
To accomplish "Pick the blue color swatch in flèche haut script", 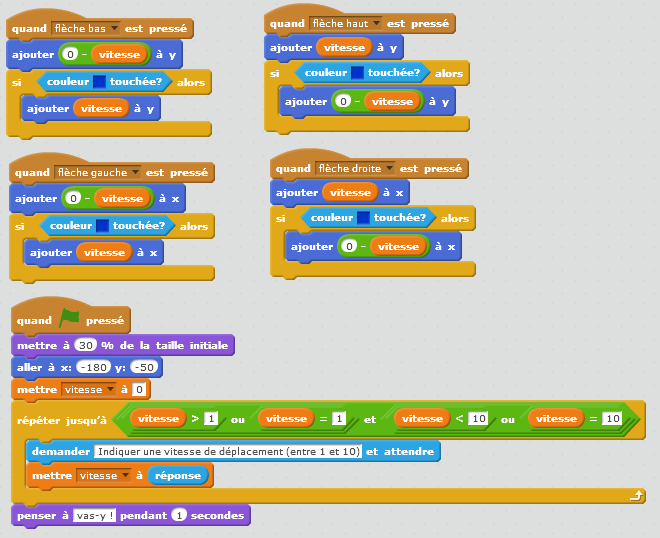I will point(357,73).
